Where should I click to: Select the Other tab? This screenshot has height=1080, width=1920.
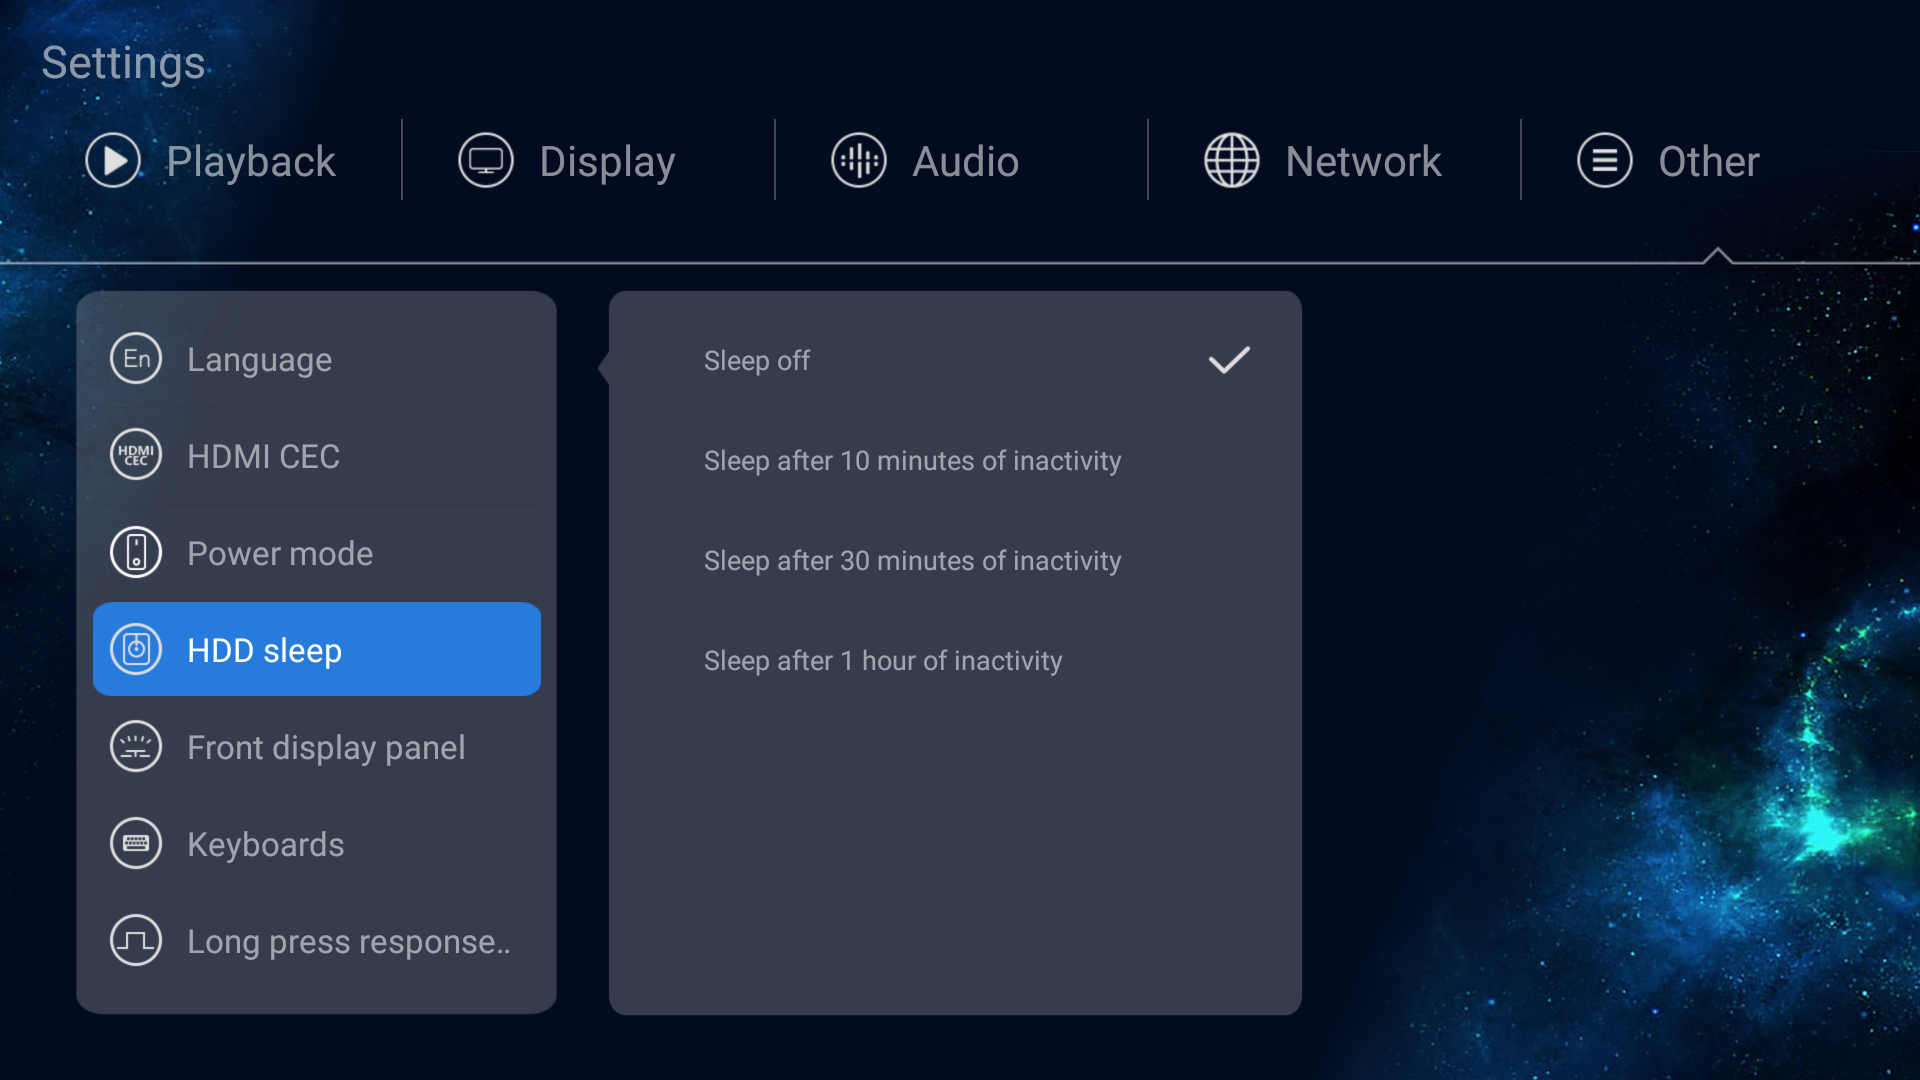tap(1668, 161)
